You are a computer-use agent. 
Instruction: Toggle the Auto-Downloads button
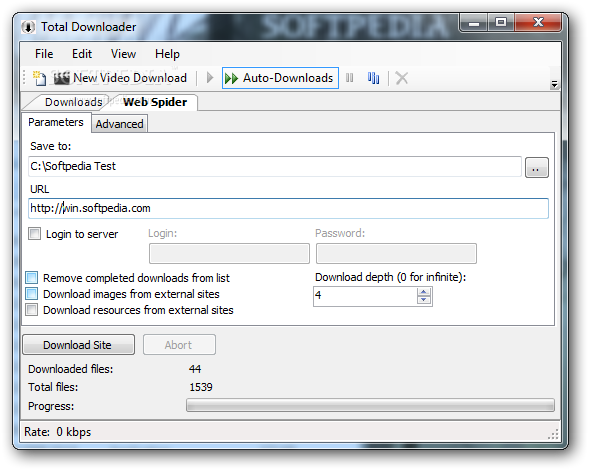(x=280, y=78)
